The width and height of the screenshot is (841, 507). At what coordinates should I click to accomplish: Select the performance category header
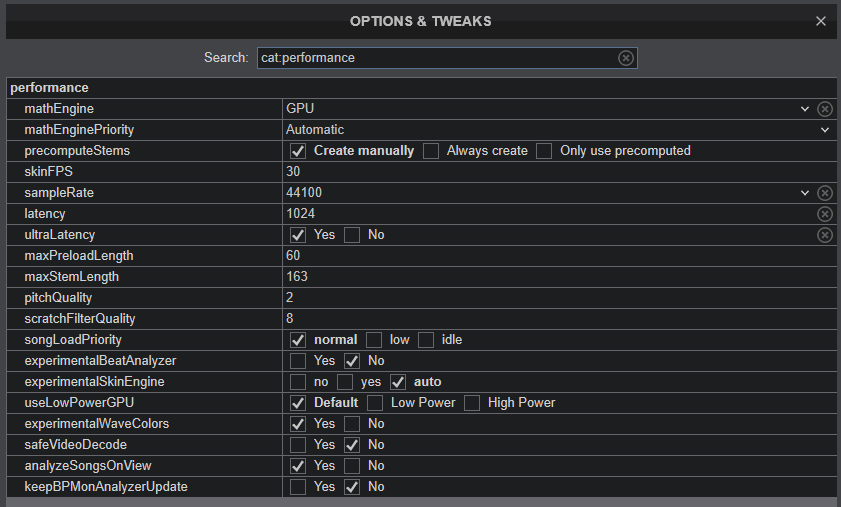(50, 88)
